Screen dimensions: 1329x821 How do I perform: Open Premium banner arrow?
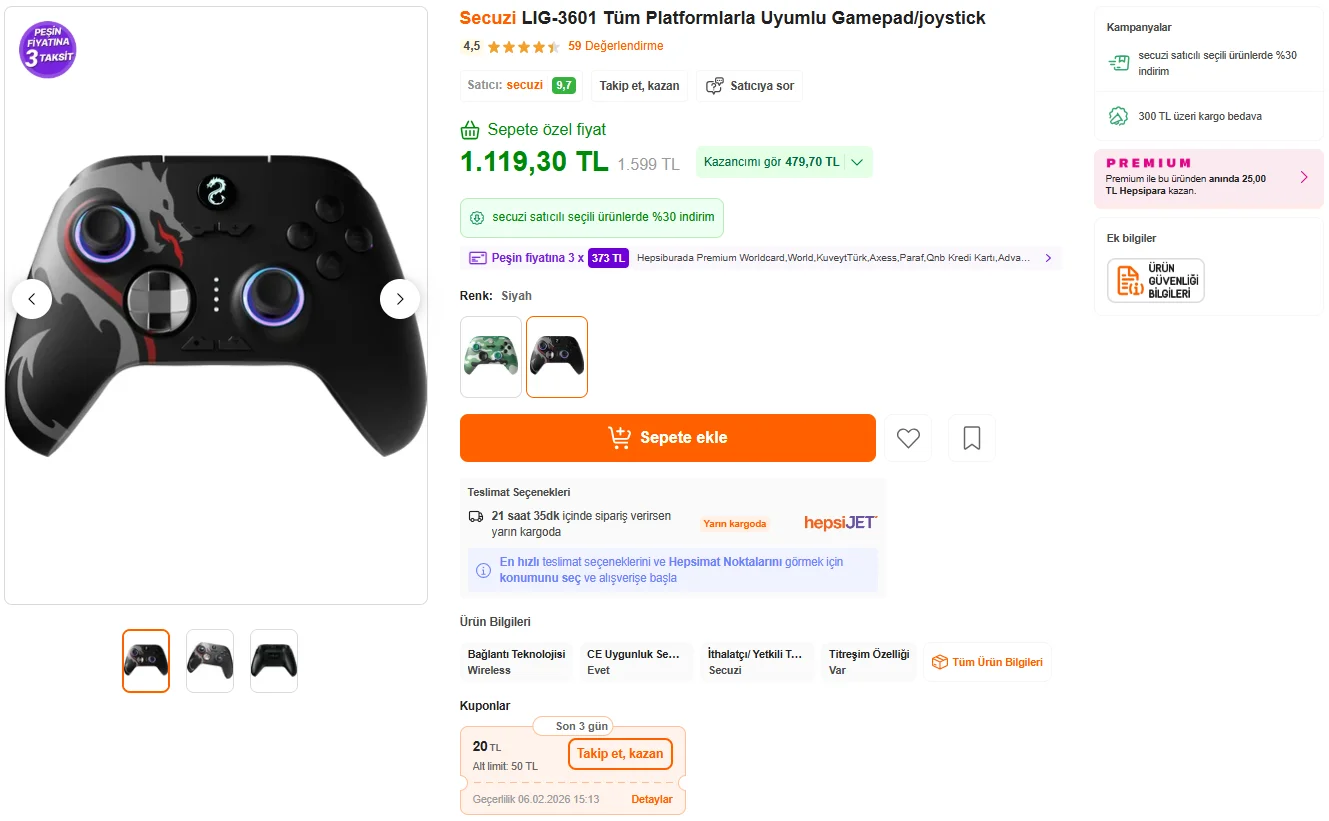[x=1304, y=177]
